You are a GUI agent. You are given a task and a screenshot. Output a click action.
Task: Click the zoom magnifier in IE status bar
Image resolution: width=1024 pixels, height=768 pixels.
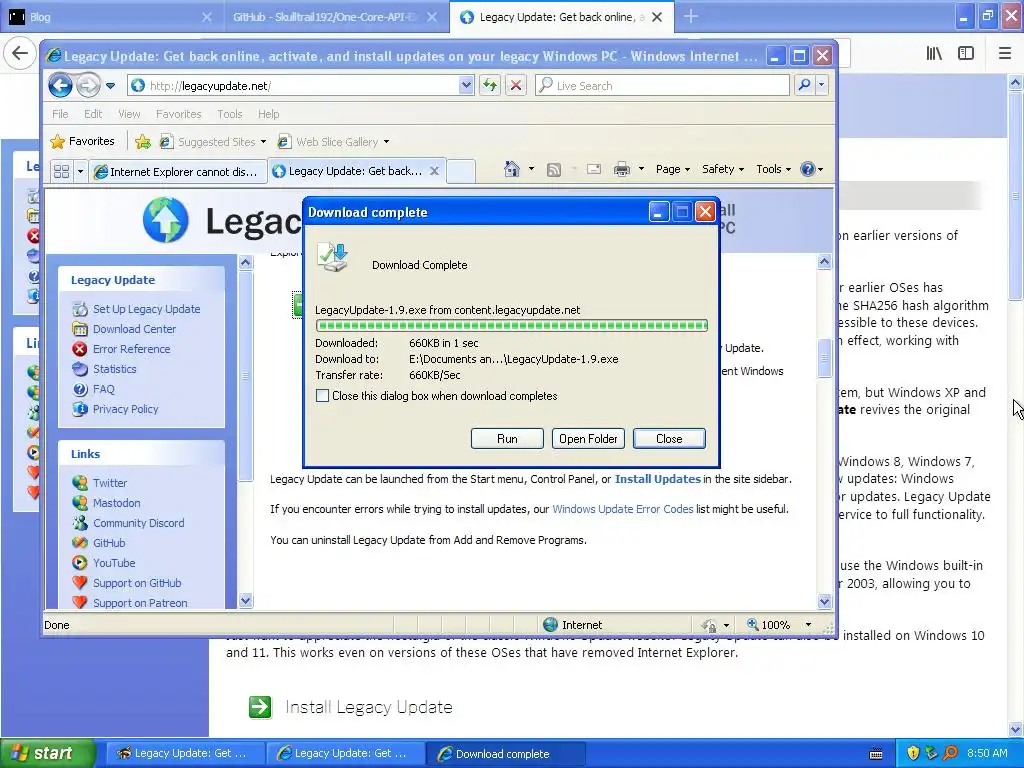pyautogui.click(x=752, y=624)
